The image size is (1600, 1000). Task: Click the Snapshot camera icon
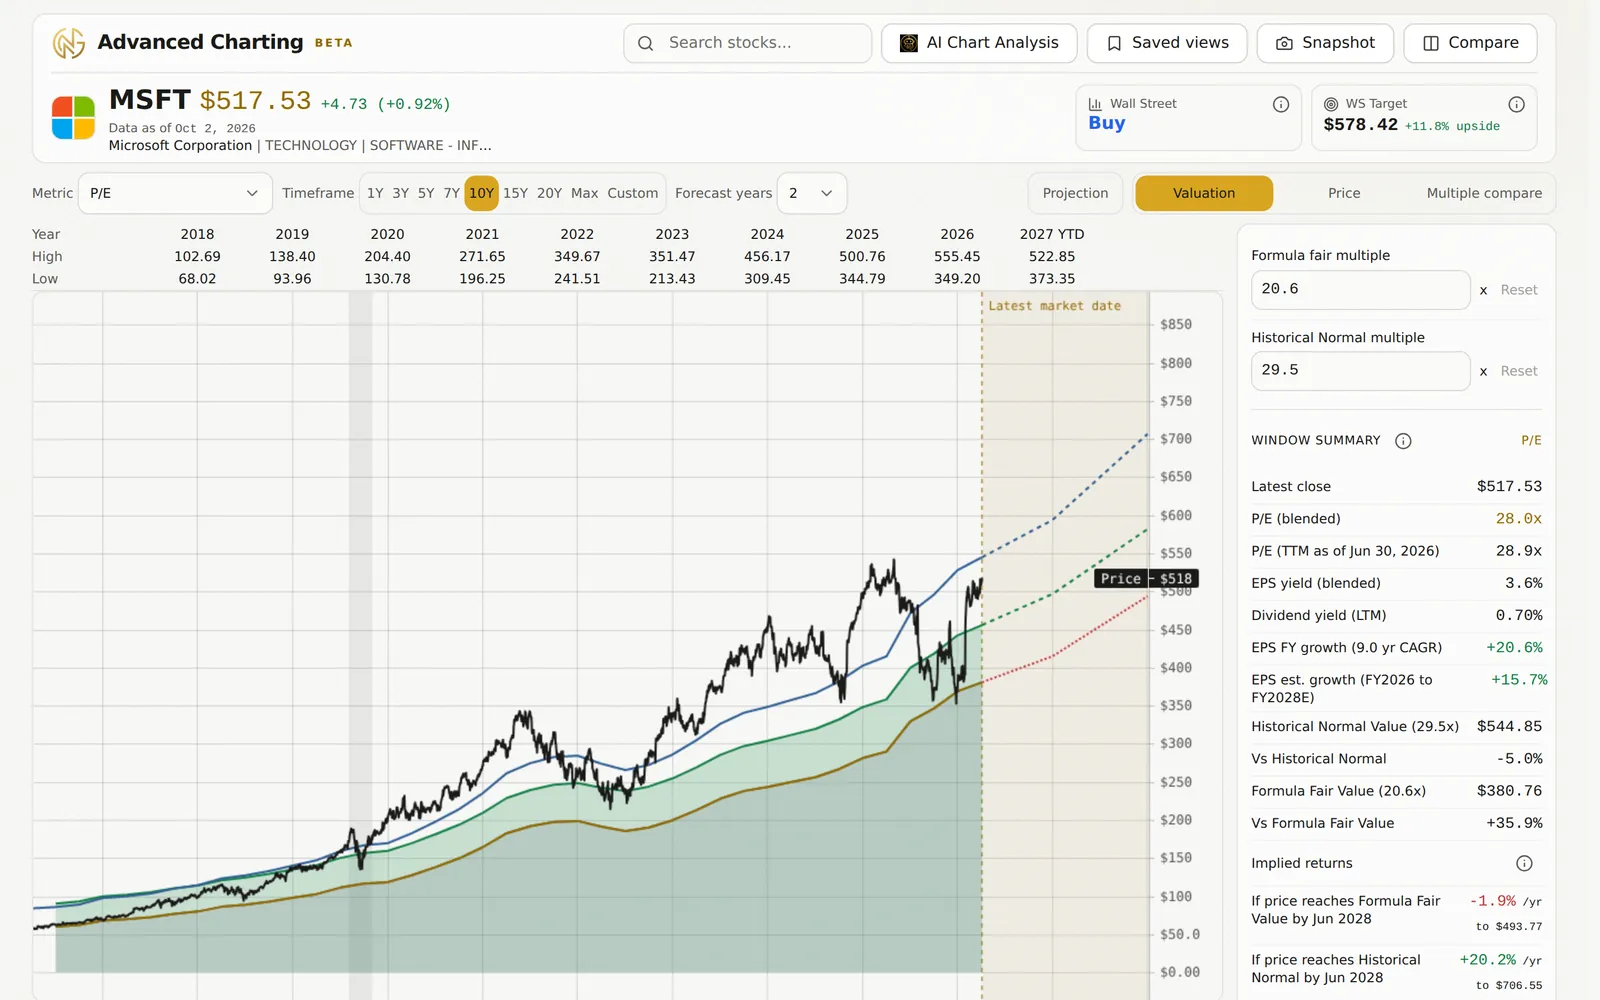click(x=1285, y=43)
